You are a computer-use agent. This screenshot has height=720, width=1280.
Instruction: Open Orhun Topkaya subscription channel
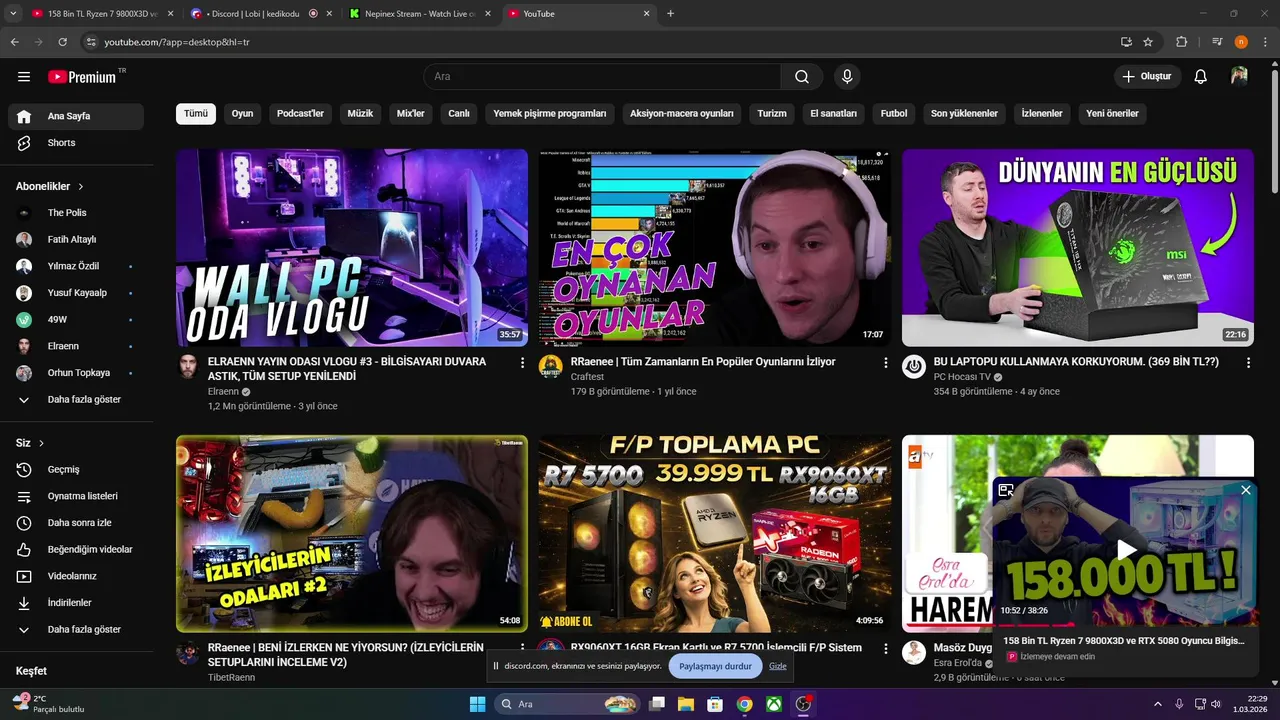click(x=76, y=373)
